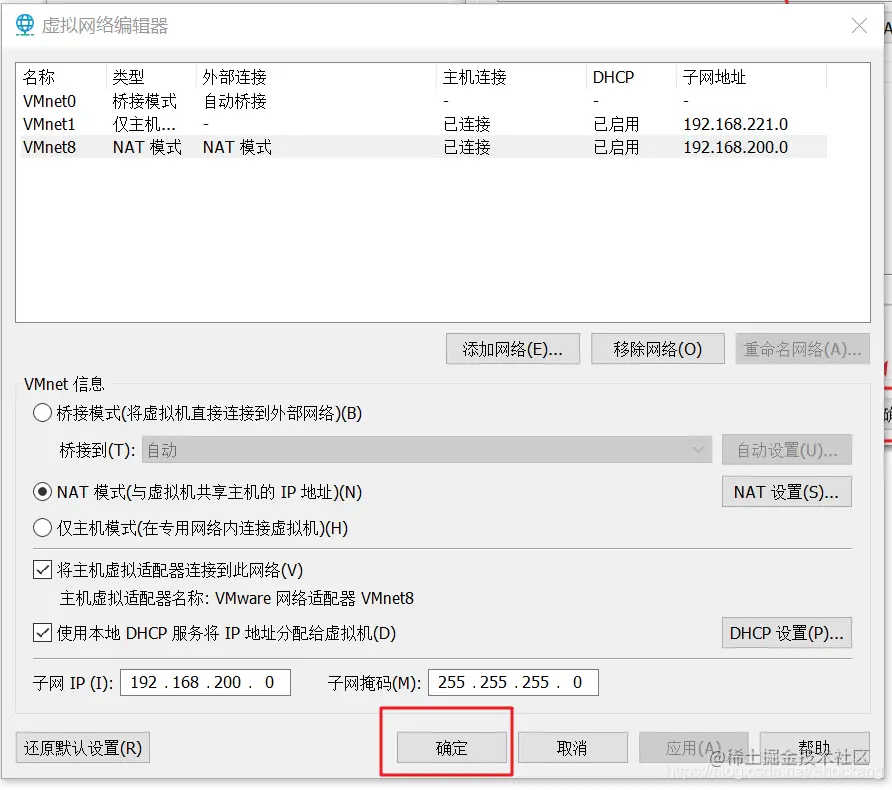Viewport: 892px width, 790px height.
Task: Open DHCP 设置(P)... button
Action: pos(787,632)
